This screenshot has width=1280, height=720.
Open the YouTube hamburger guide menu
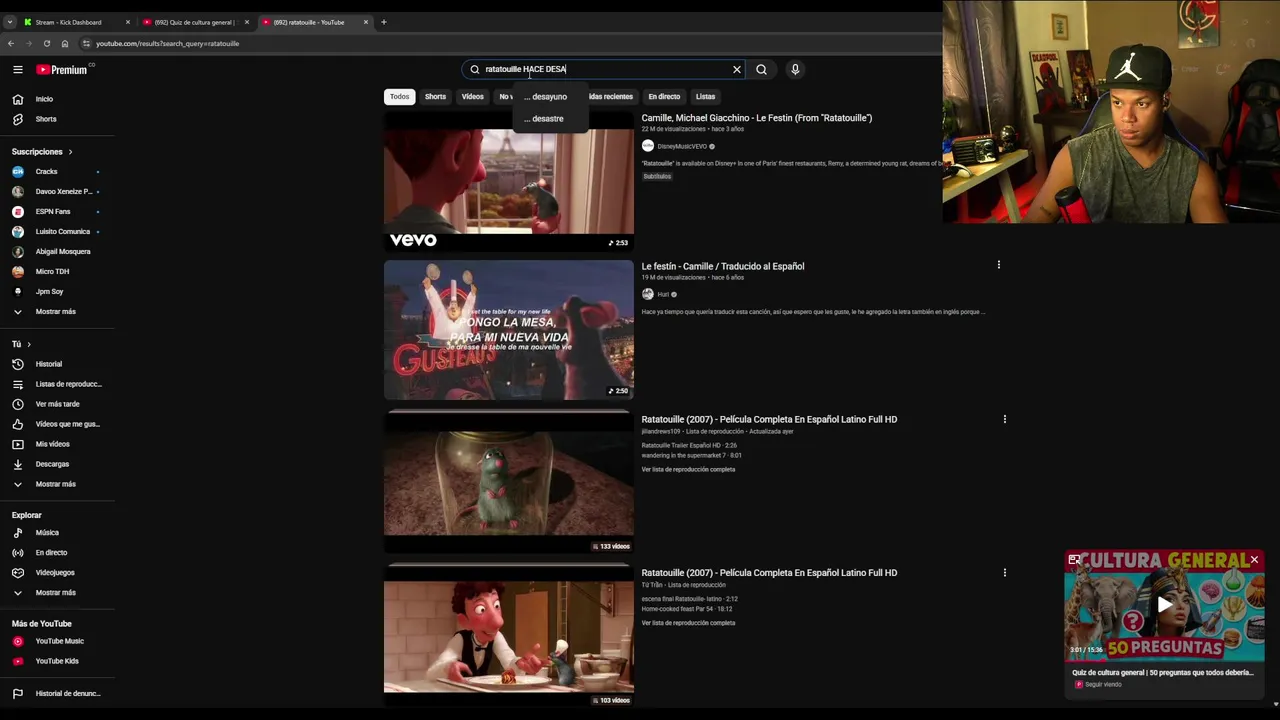(18, 69)
